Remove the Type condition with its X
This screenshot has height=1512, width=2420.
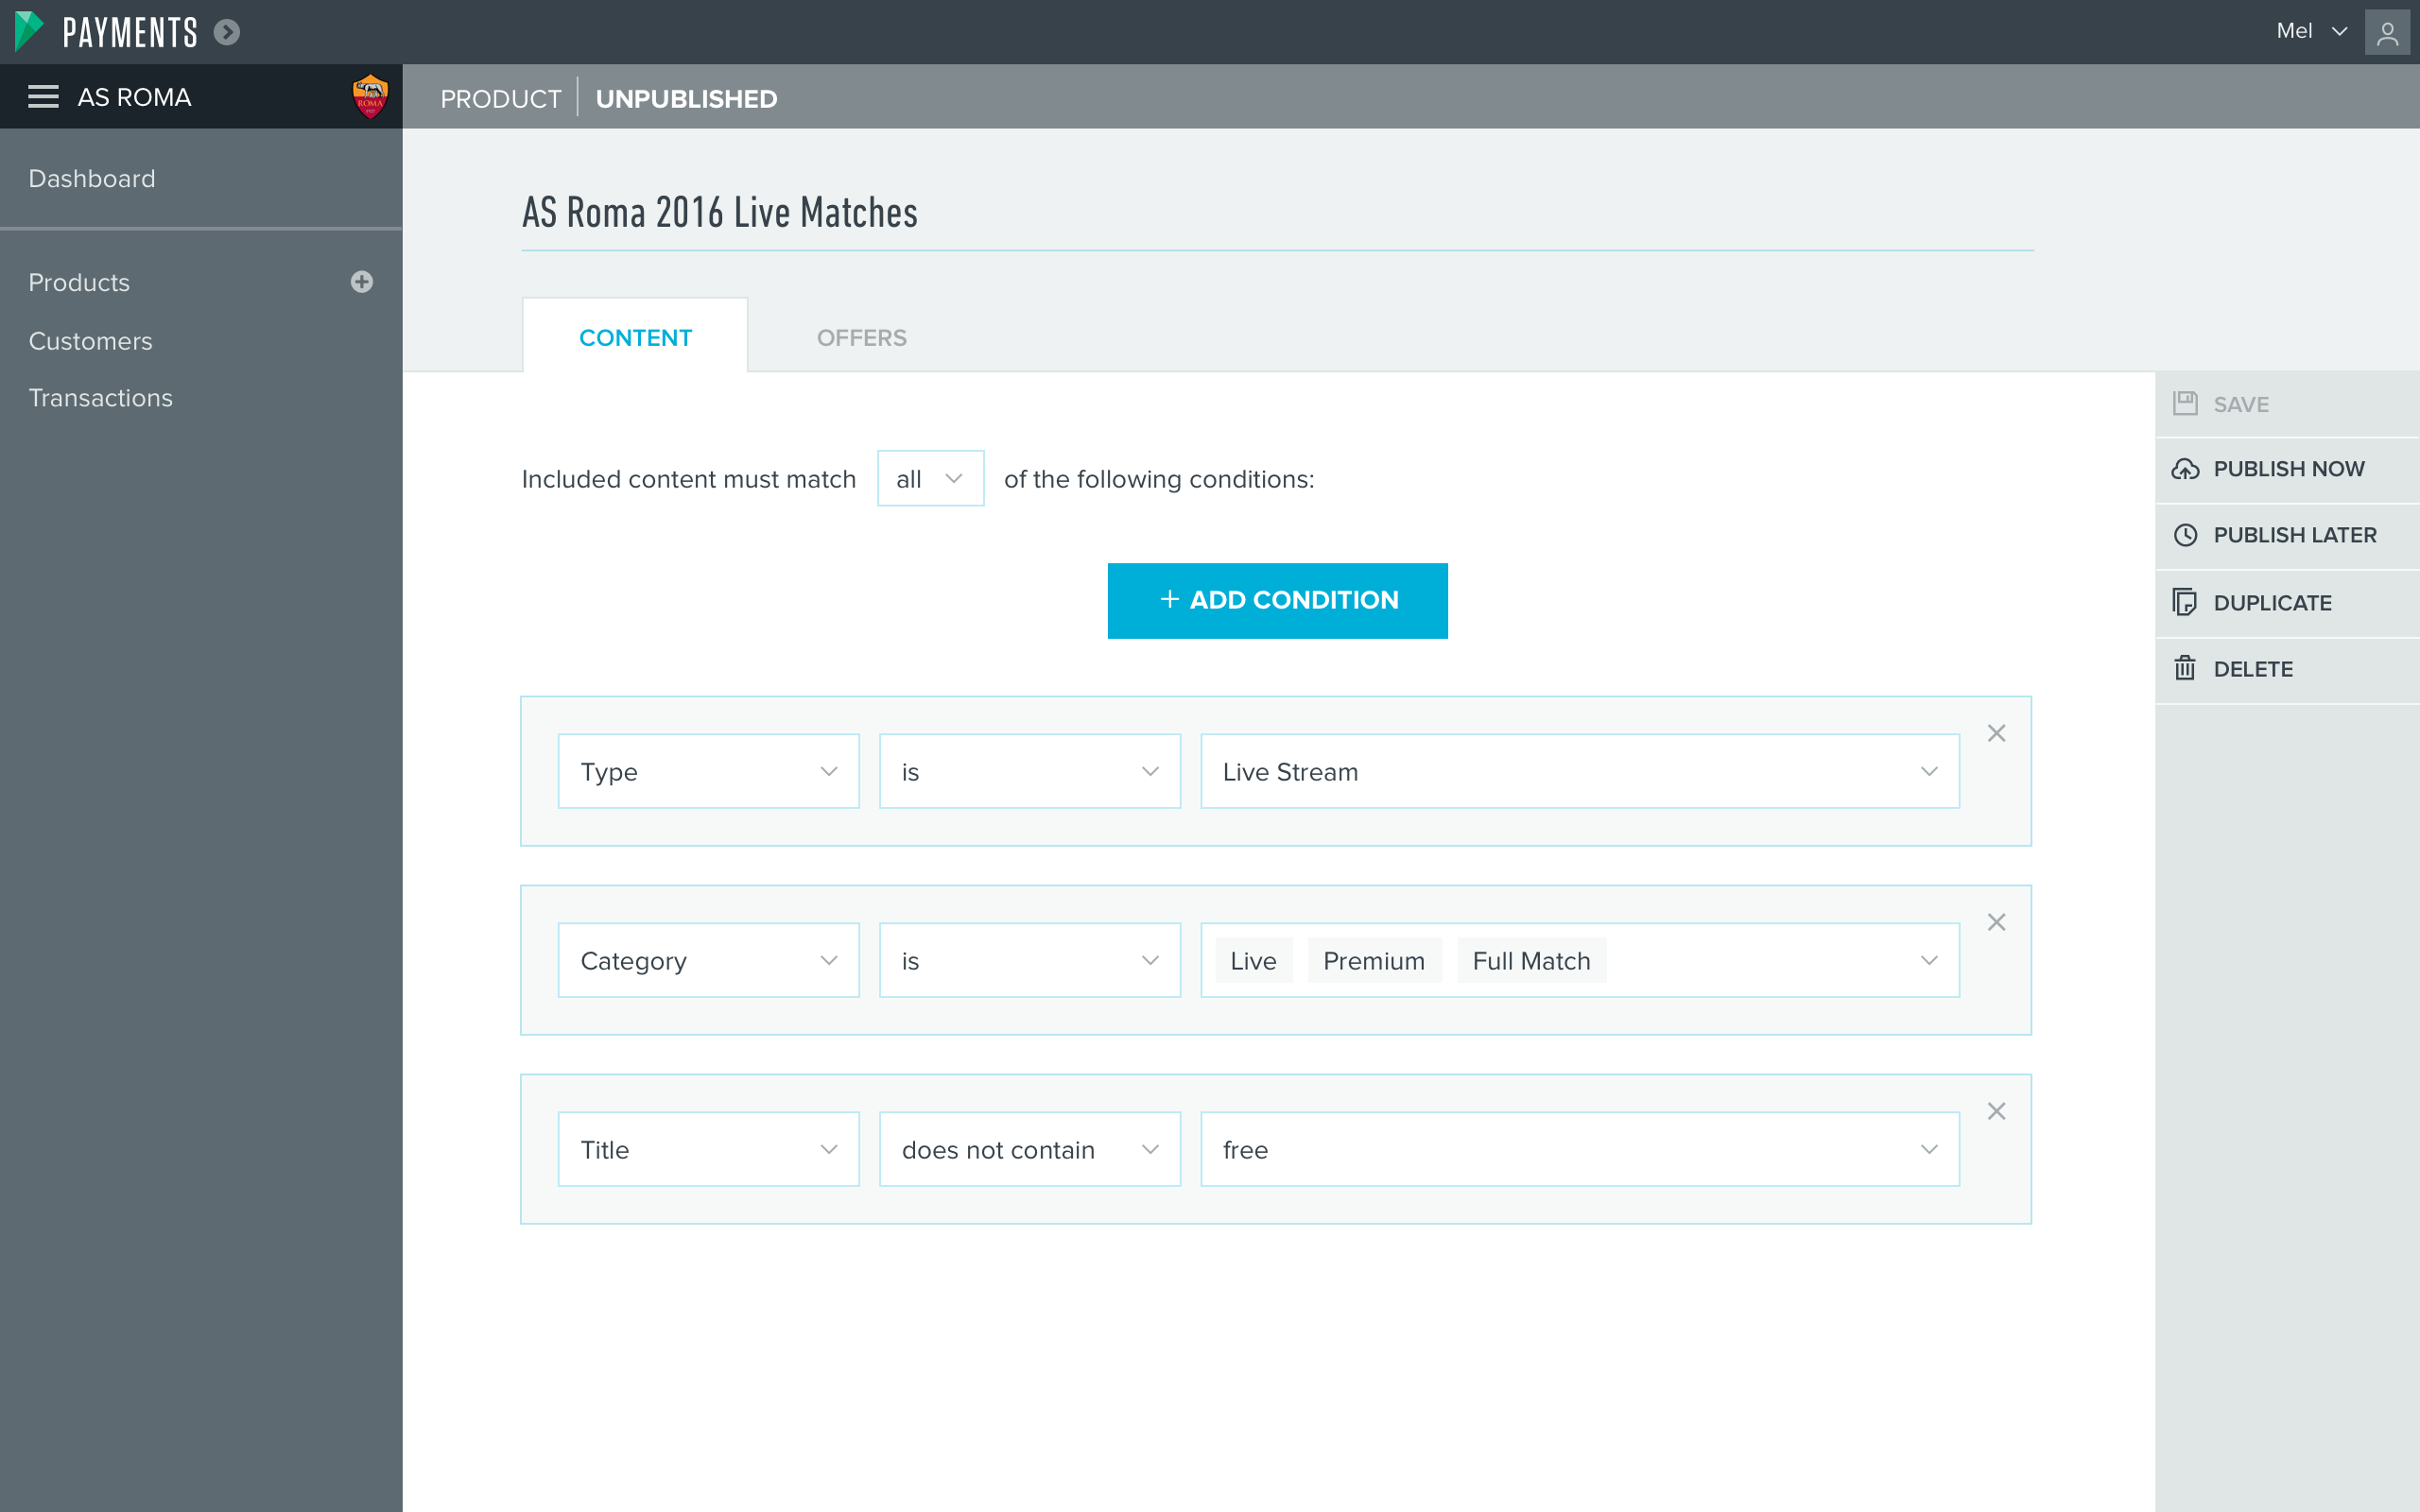pos(1996,733)
